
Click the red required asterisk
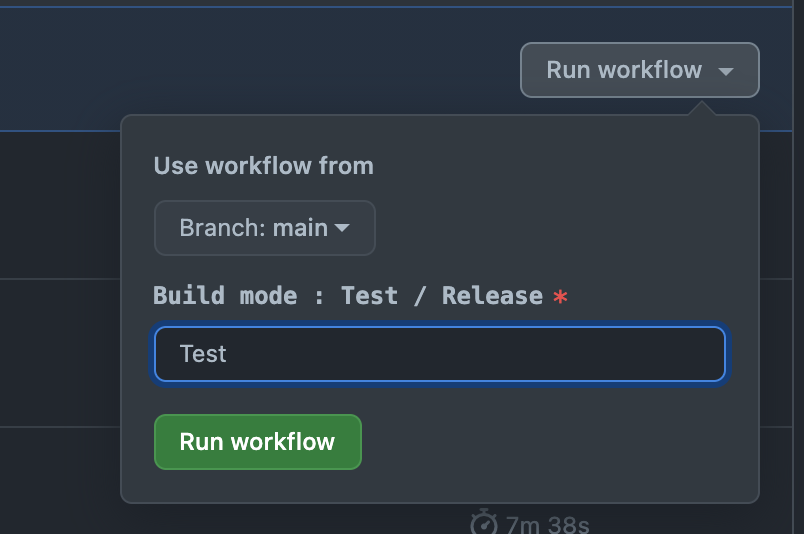pos(560,297)
